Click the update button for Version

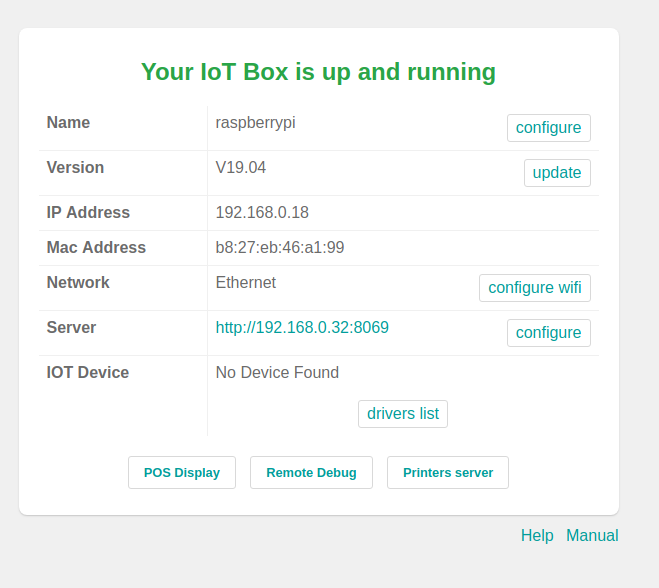coord(557,173)
